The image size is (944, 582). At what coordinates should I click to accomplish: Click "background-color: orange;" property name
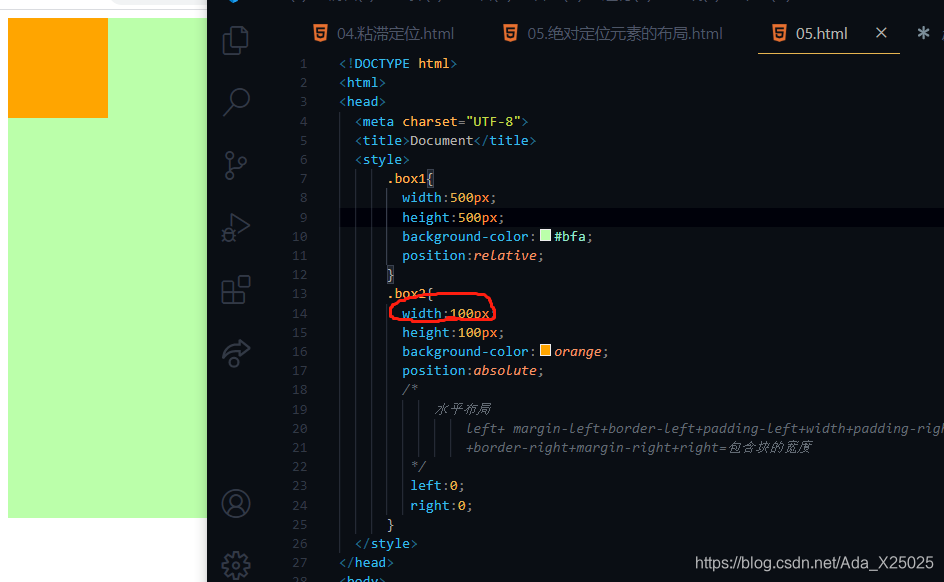465,351
